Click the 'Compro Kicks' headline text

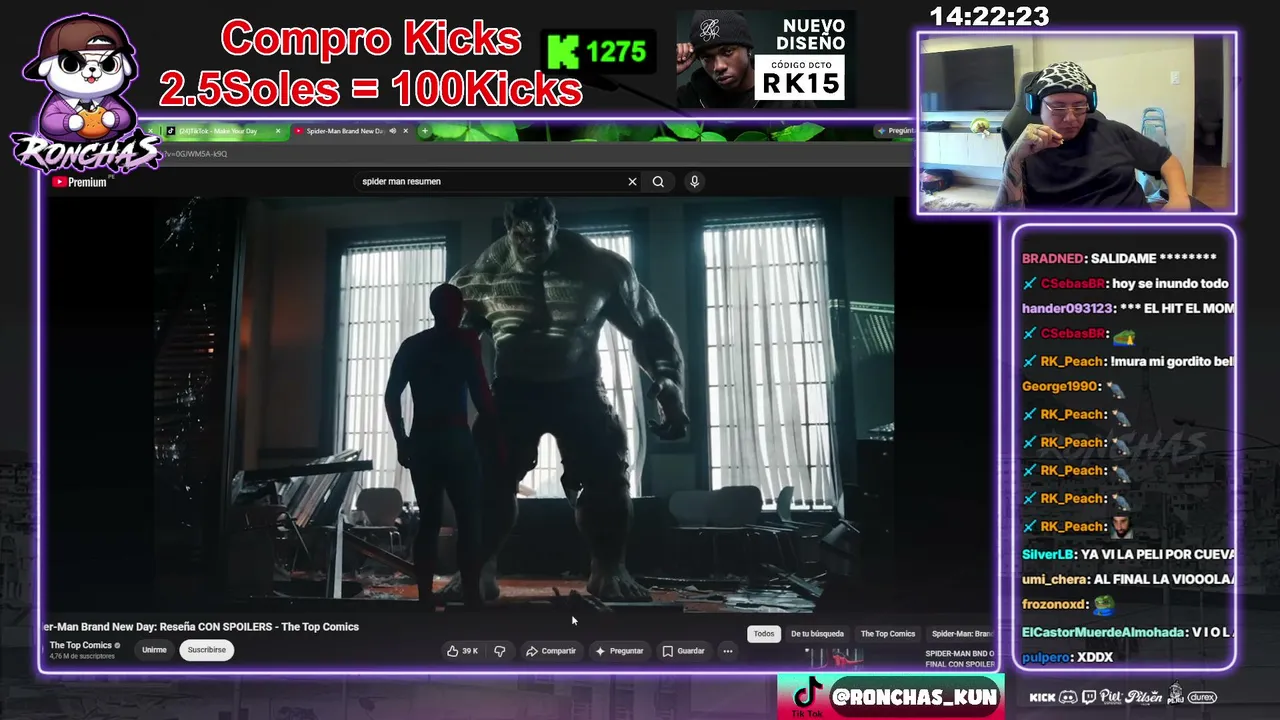click(371, 39)
